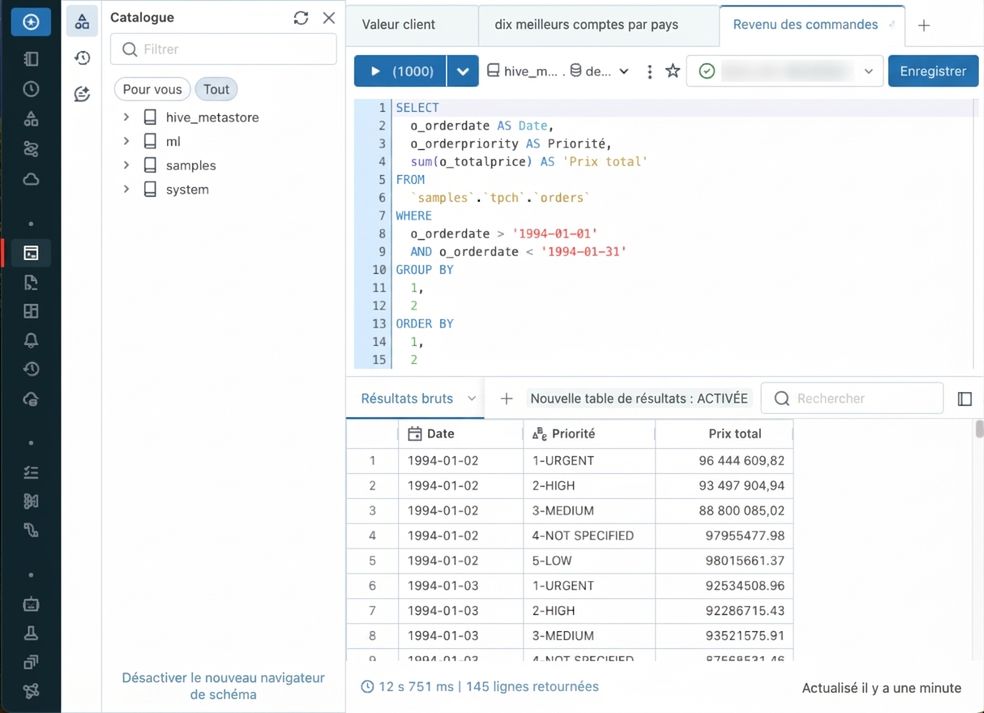The height and width of the screenshot is (713, 984).
Task: Open Query History icon in dark sidebar
Action: coord(31,369)
